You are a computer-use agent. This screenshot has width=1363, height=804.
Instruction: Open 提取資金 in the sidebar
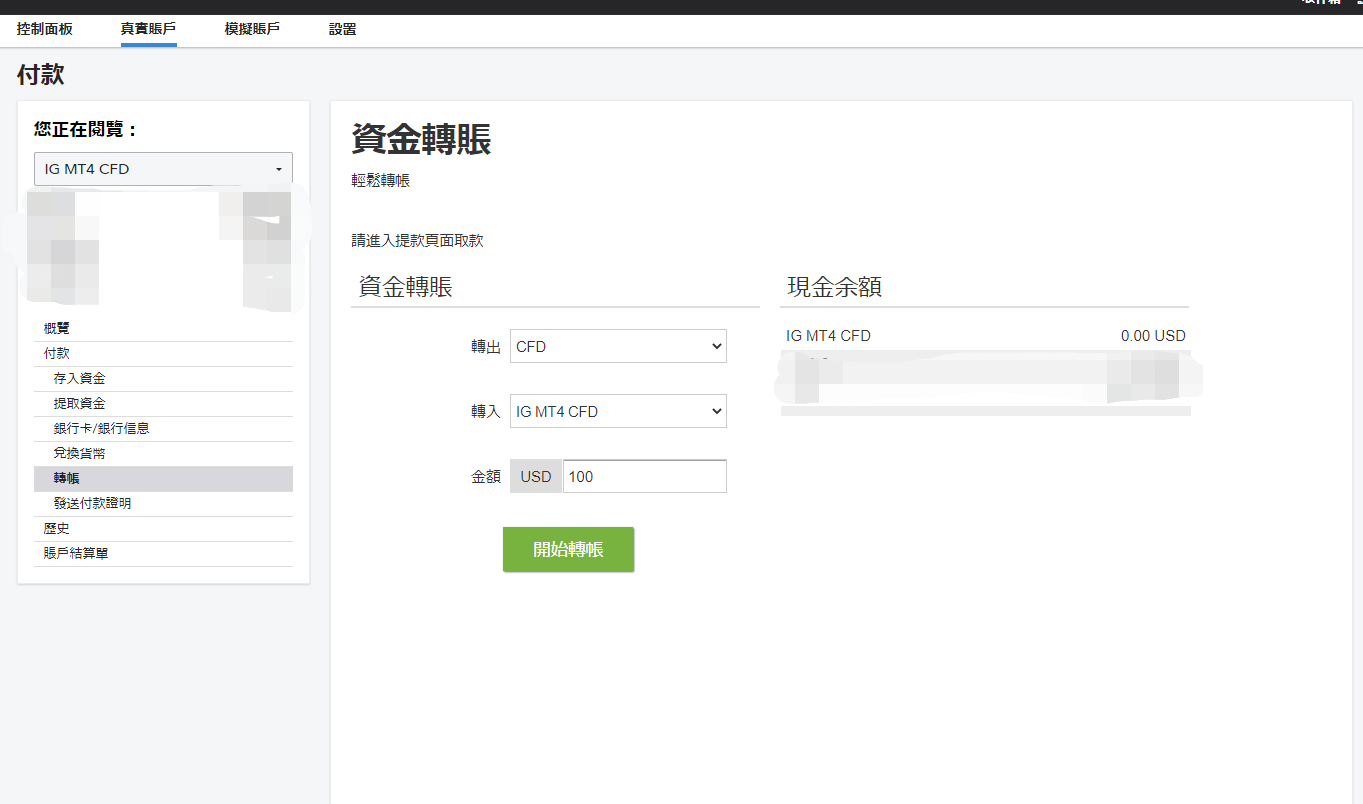tap(163, 403)
